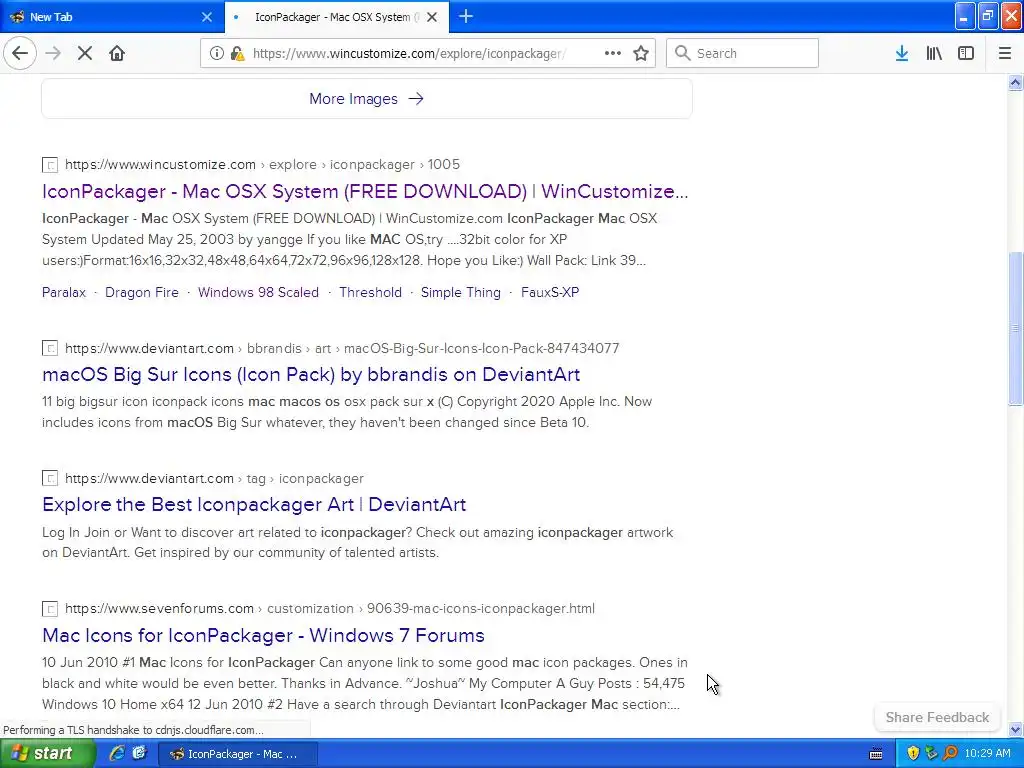Screen dimensions: 1024x768
Task: Open the FauxS-XP sublink
Action: click(x=550, y=293)
